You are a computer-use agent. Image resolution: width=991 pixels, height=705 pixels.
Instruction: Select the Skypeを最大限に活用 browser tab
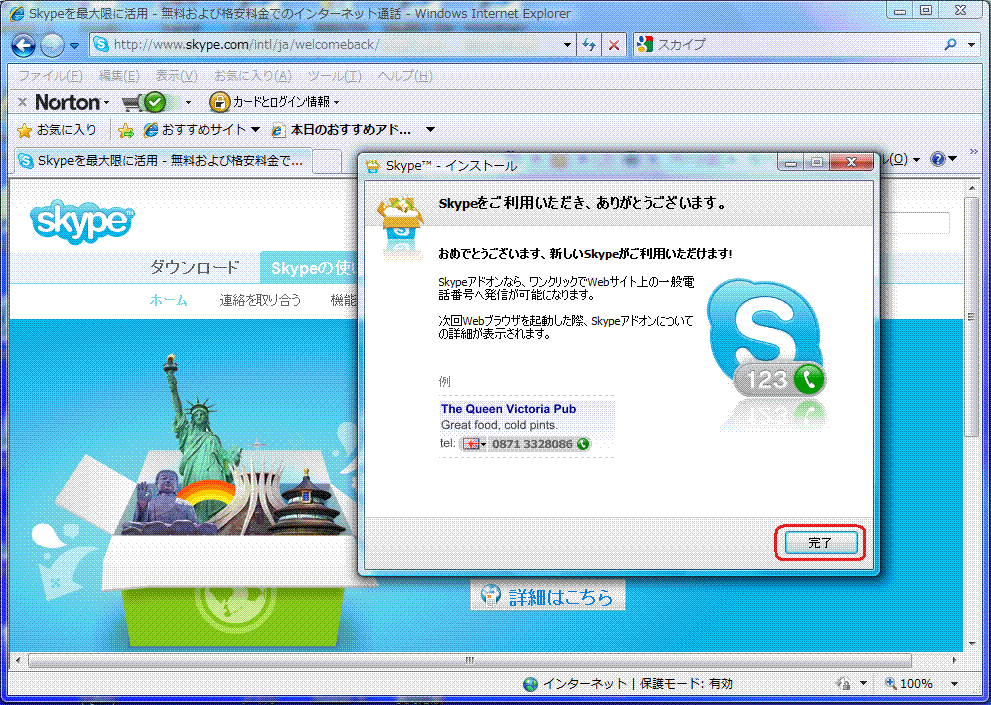coord(162,161)
